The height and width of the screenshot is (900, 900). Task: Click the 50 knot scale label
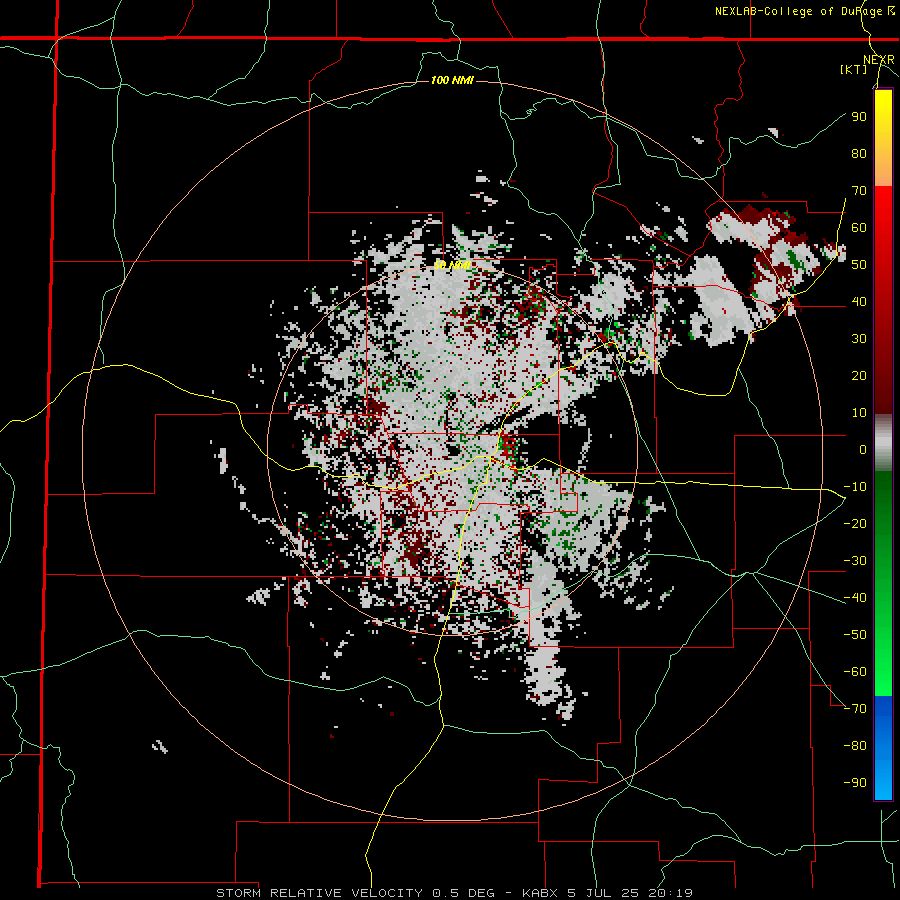[859, 265]
